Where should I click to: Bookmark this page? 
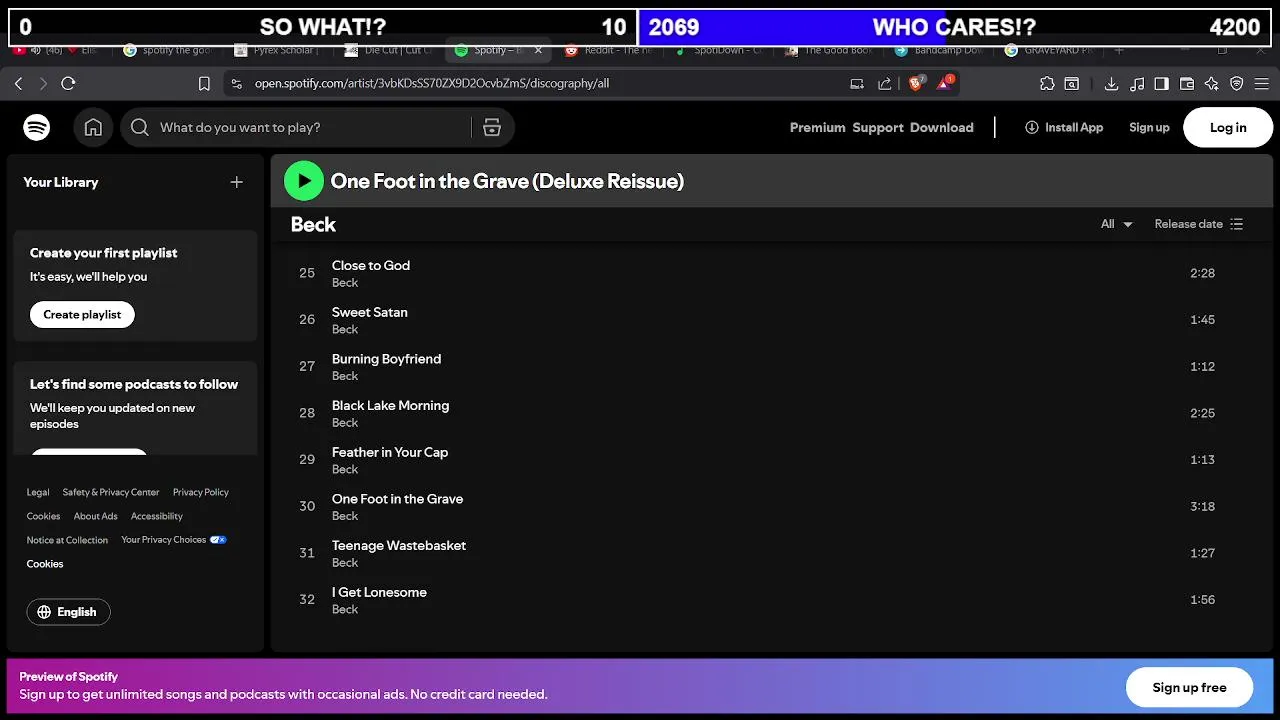tap(204, 84)
